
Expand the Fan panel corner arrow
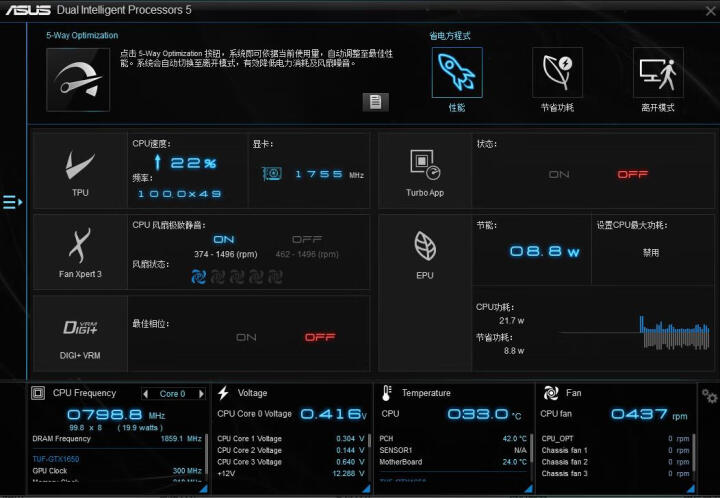(691, 489)
